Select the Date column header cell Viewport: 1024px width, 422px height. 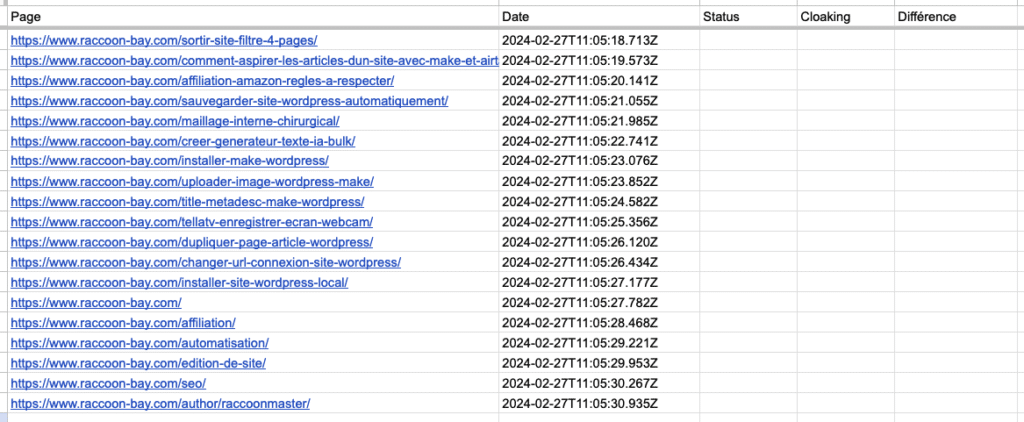[600, 17]
